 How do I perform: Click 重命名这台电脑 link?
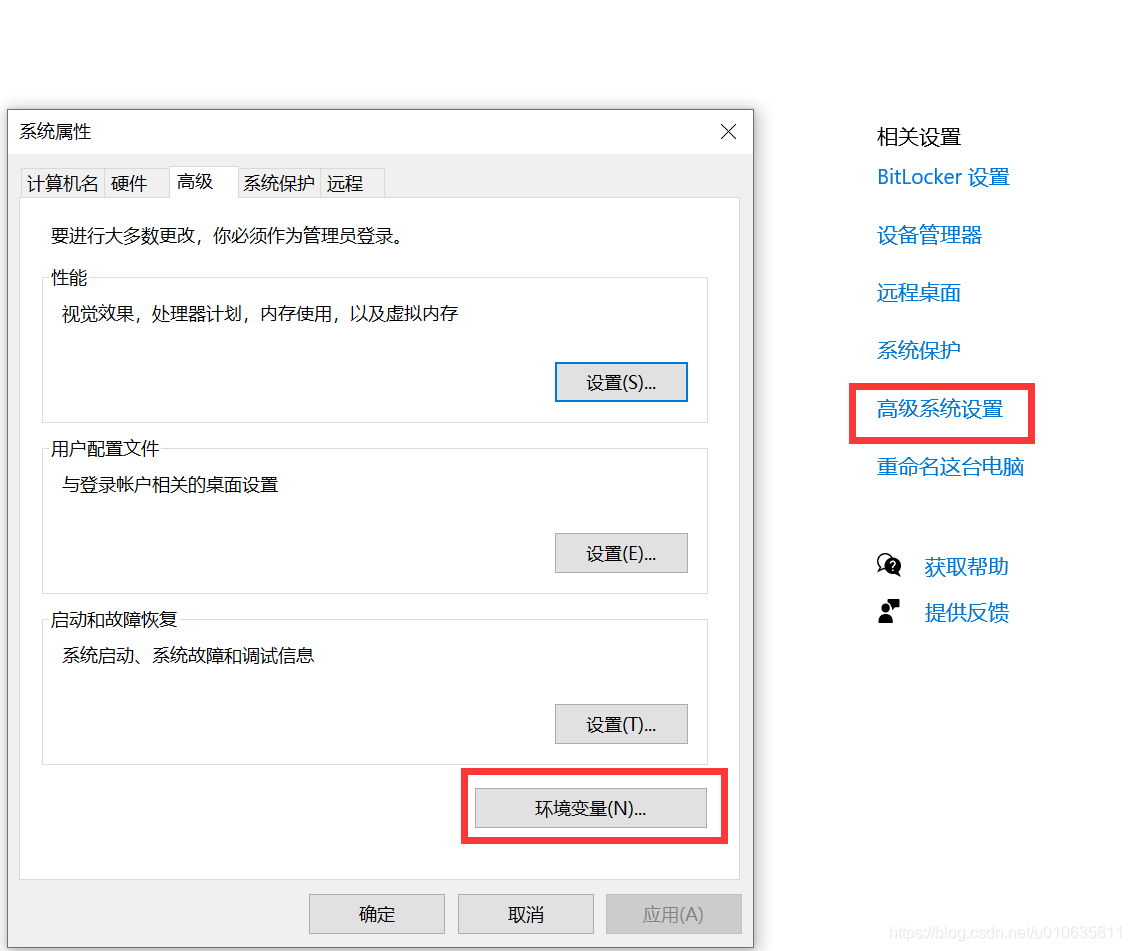(950, 467)
